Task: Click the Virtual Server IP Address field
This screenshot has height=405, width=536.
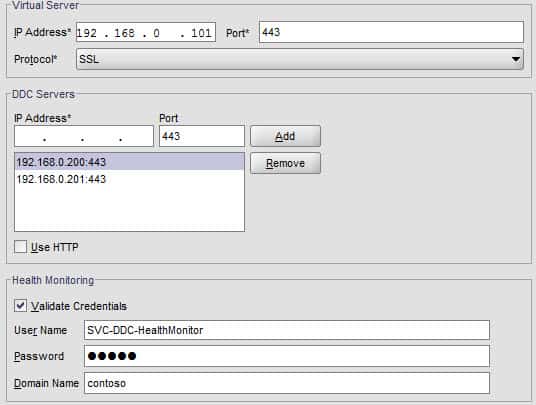Action: [146, 32]
